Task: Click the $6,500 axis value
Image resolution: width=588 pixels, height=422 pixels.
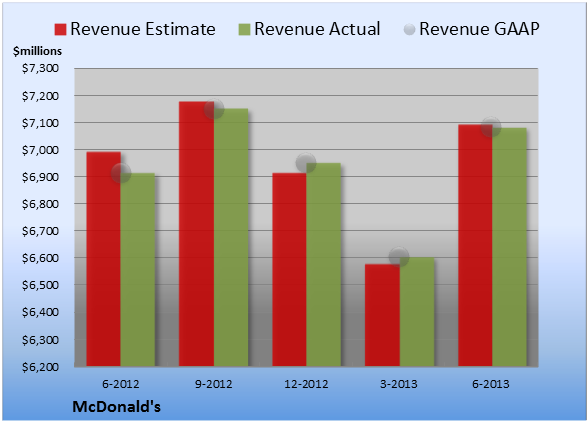Action: 40,285
